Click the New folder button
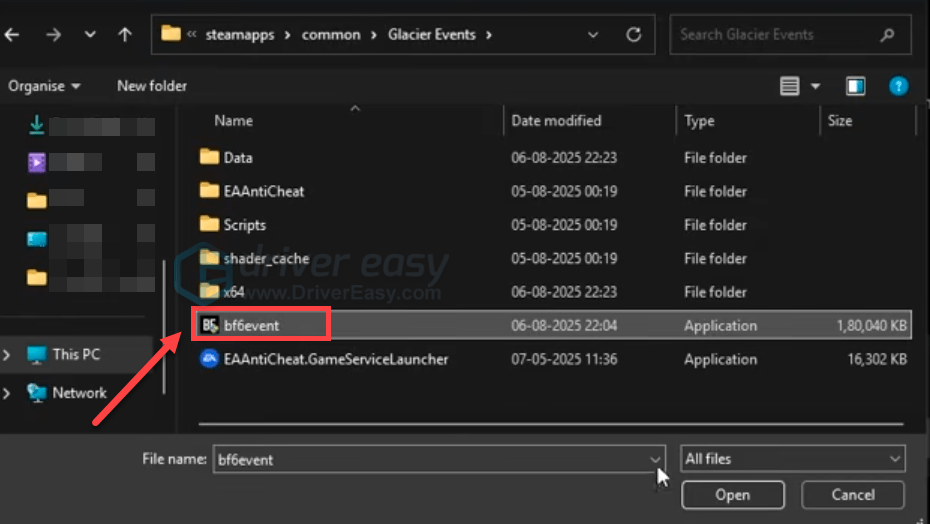The width and height of the screenshot is (930, 524). click(152, 86)
